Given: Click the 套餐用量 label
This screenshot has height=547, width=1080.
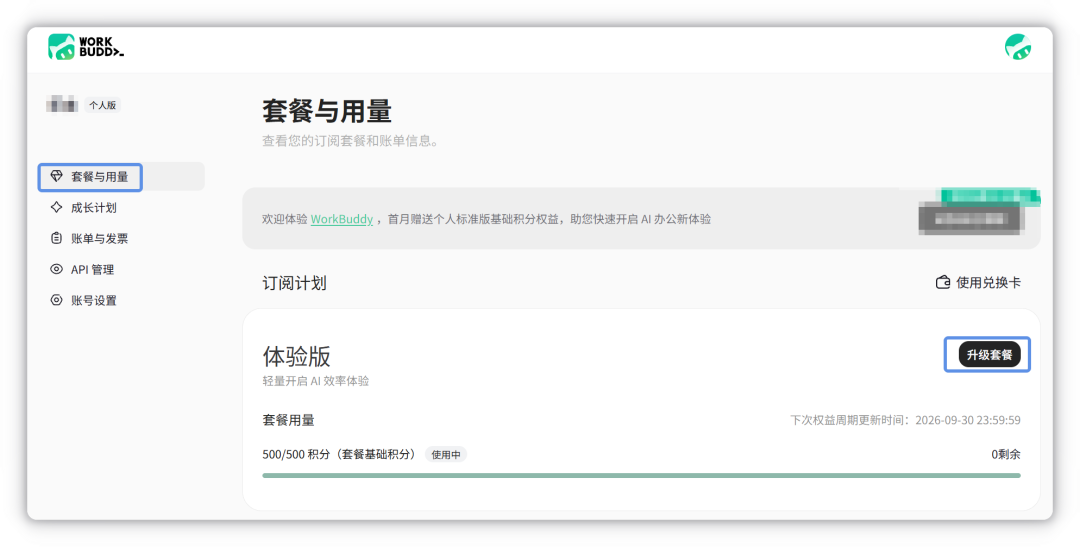Looking at the screenshot, I should 289,420.
